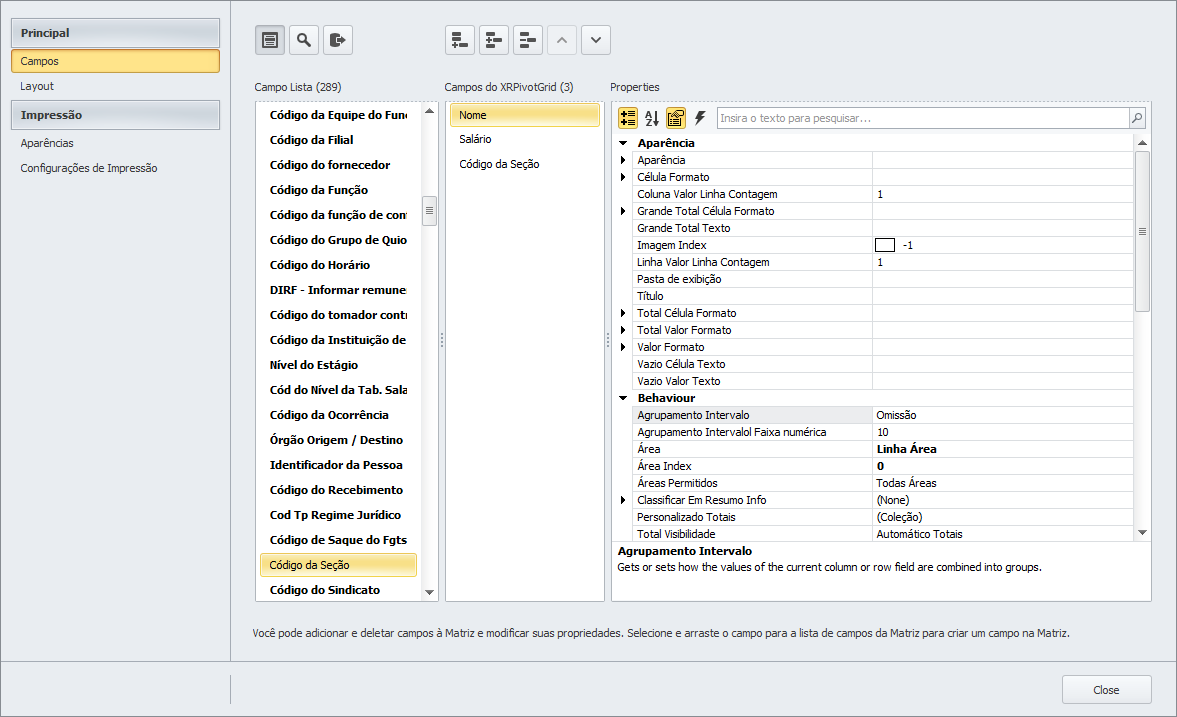This screenshot has width=1177, height=717.
Task: Select Código da Seção in XRPivotGrid fields
Action: [525, 164]
